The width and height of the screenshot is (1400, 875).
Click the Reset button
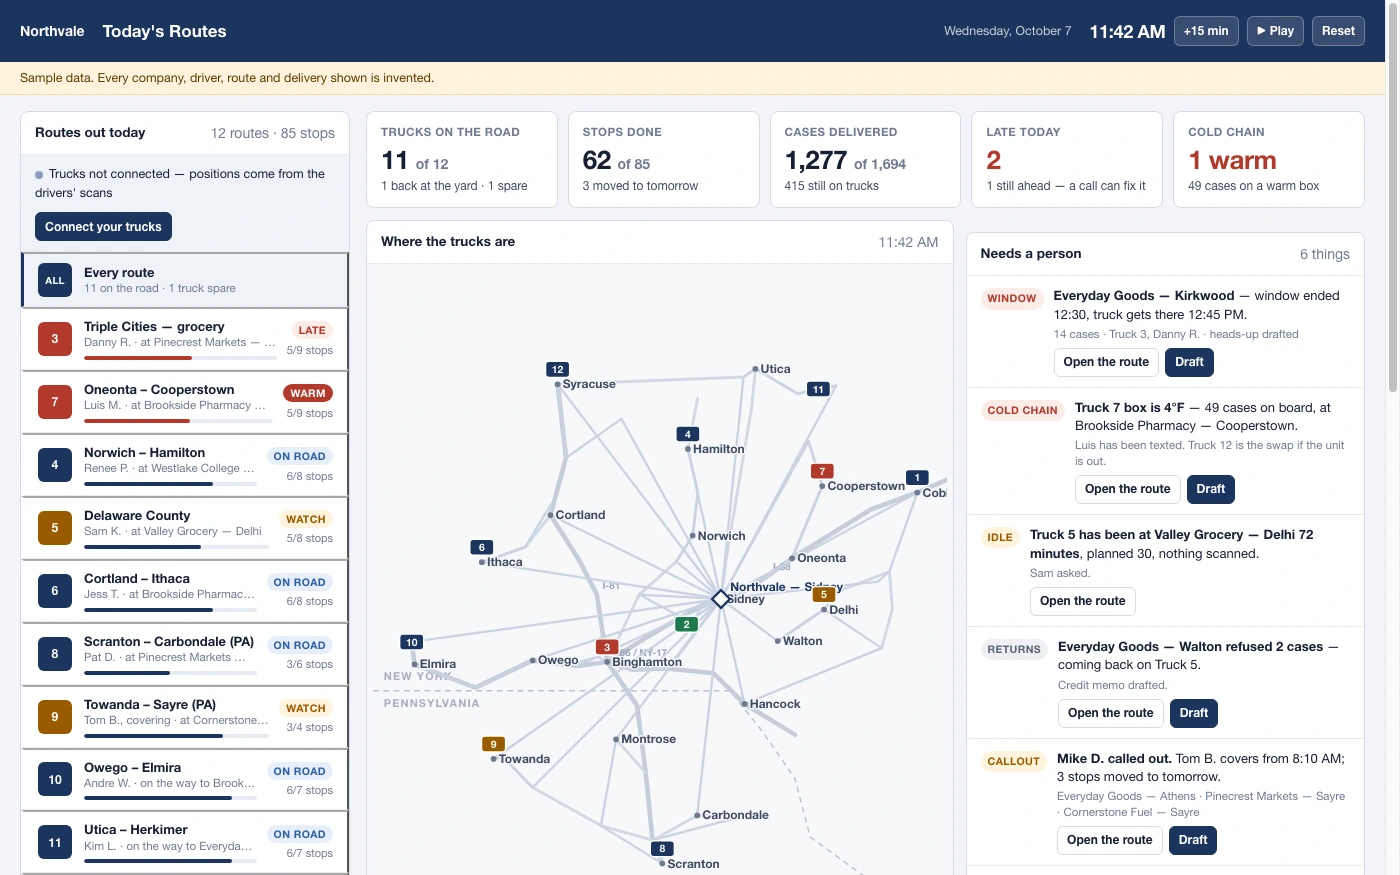click(x=1338, y=31)
